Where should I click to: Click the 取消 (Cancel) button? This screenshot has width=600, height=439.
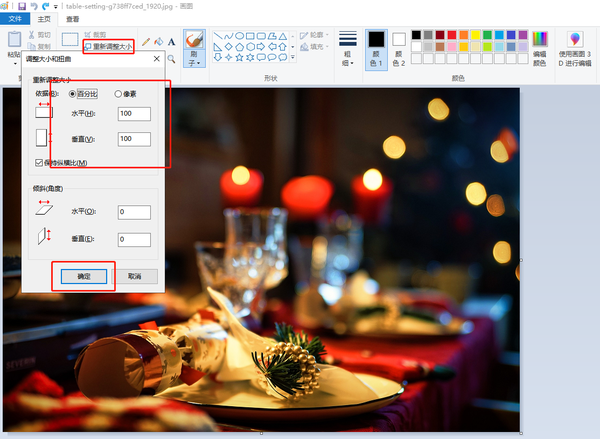134,276
